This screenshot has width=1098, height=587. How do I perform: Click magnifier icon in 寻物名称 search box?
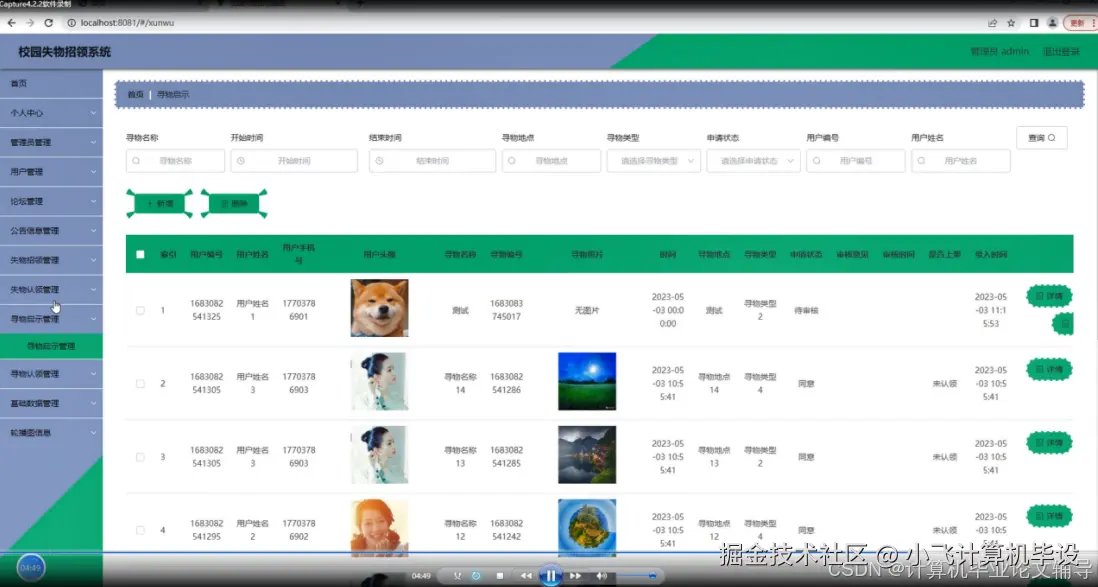[136, 160]
